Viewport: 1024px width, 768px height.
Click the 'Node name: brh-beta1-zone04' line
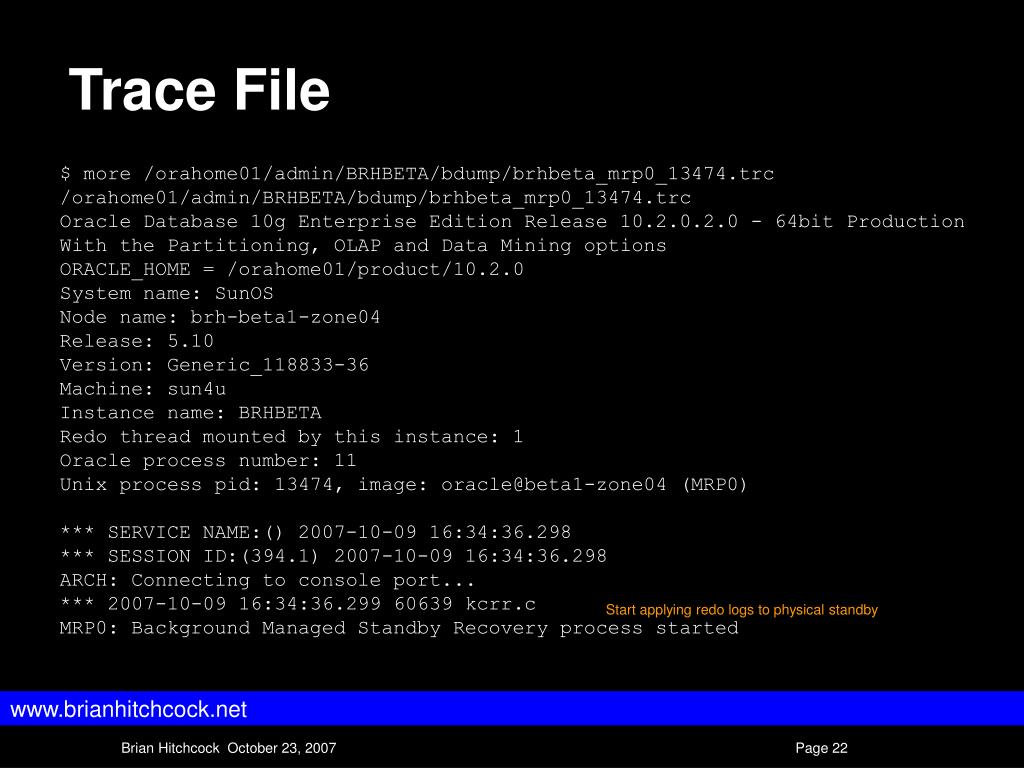pos(220,317)
